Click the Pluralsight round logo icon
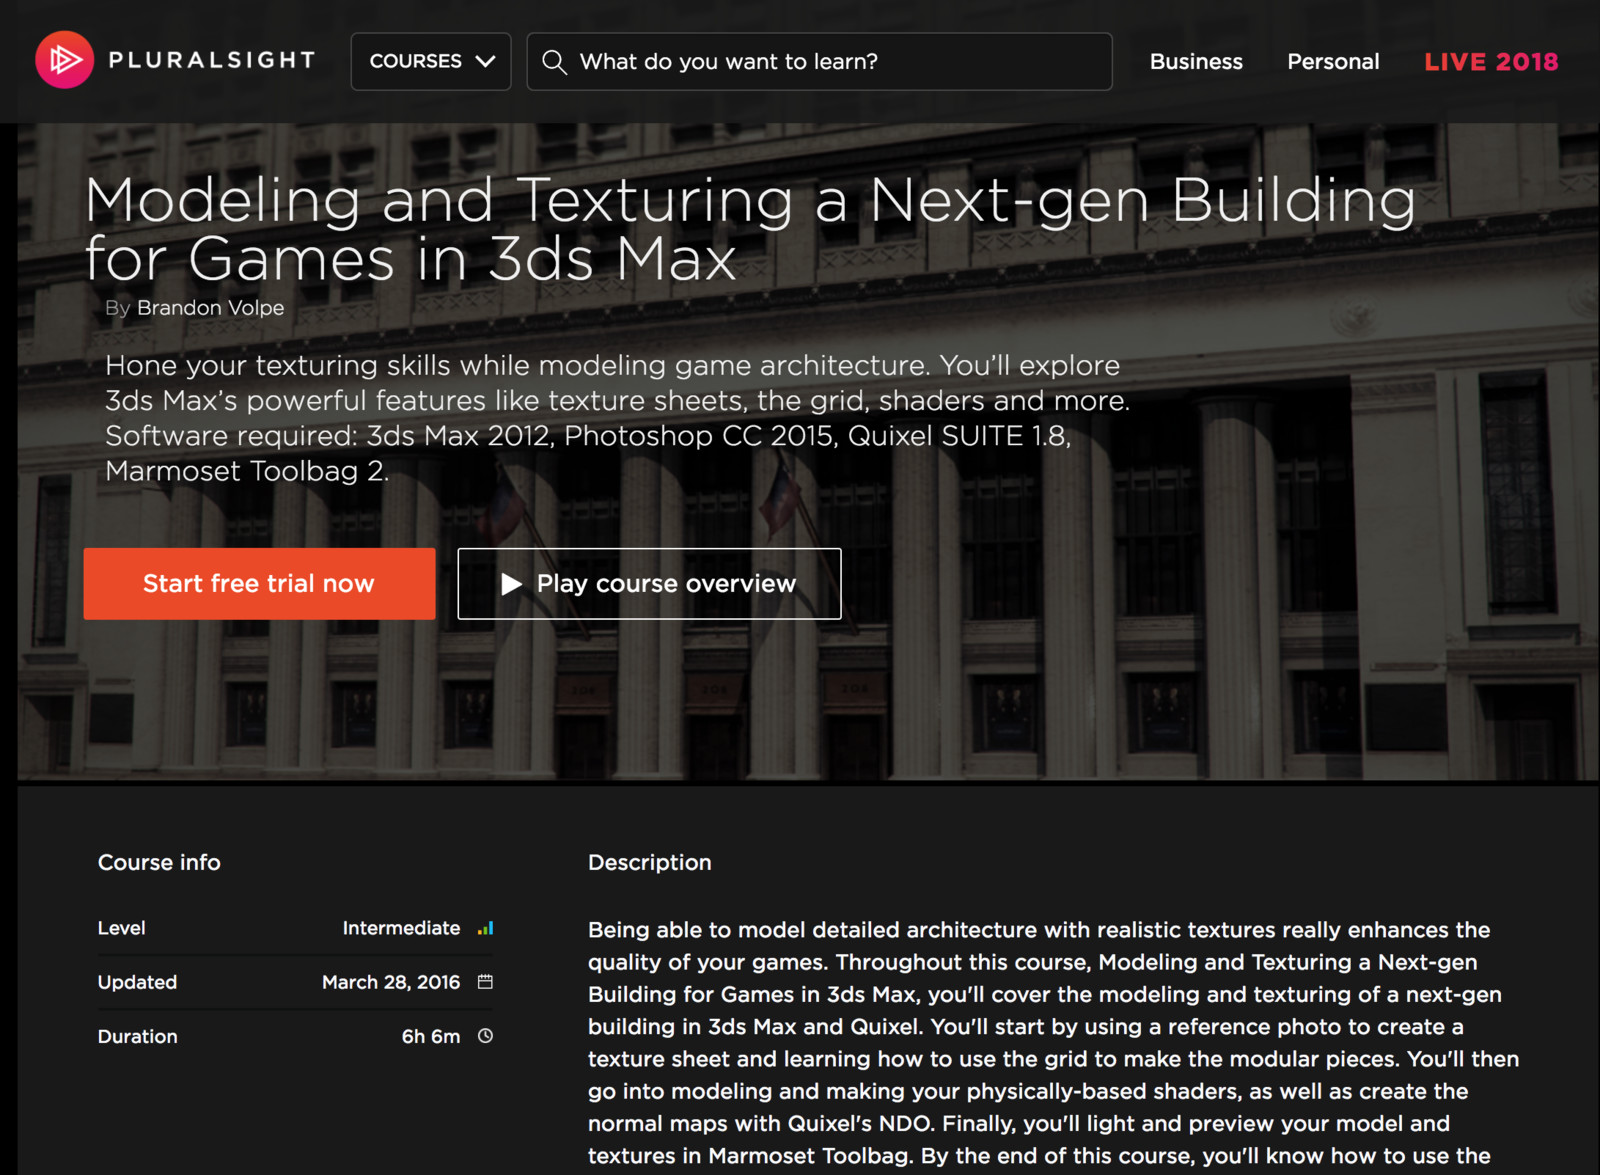The image size is (1600, 1175). 65,60
